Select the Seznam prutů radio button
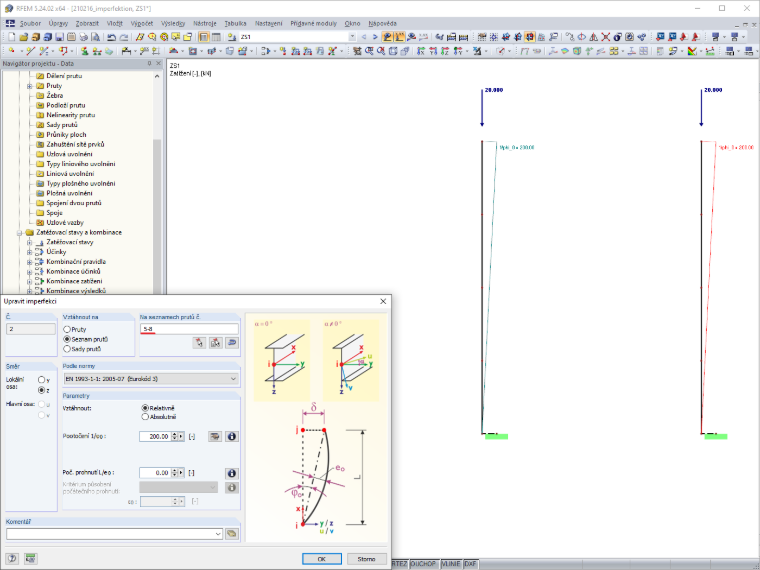This screenshot has height=570, width=760. [x=67, y=339]
